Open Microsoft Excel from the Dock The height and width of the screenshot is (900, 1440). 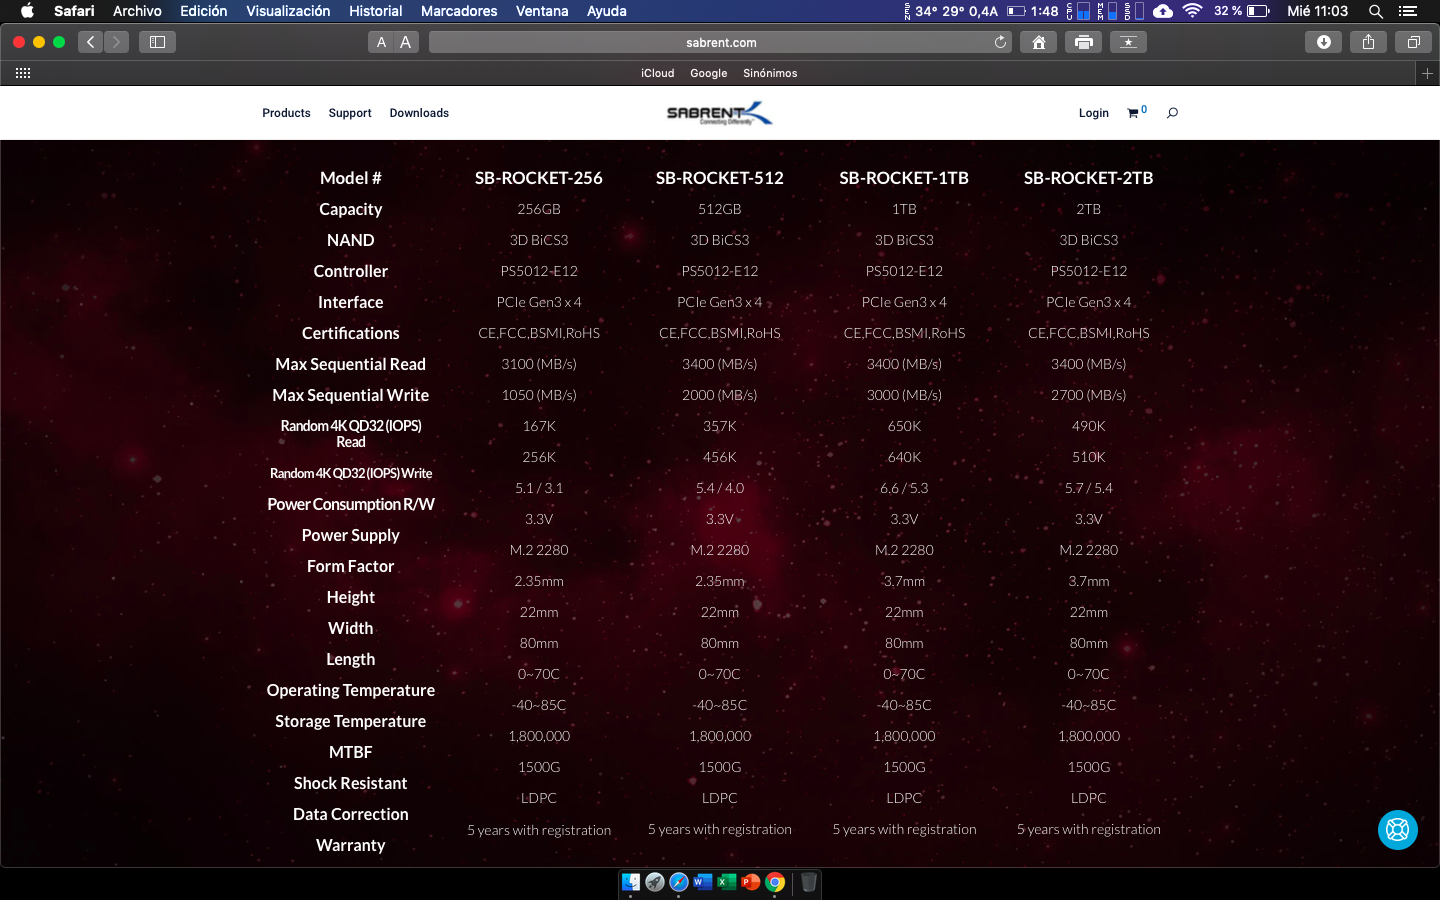tap(727, 882)
